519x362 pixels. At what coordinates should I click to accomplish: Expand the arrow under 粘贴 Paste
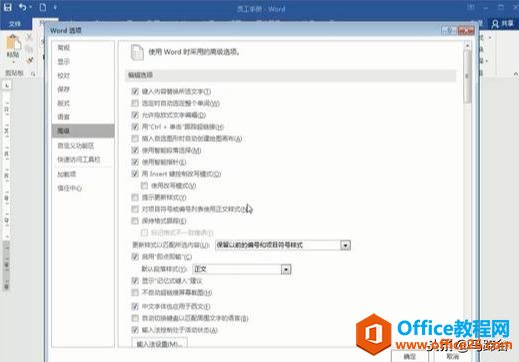[13, 62]
